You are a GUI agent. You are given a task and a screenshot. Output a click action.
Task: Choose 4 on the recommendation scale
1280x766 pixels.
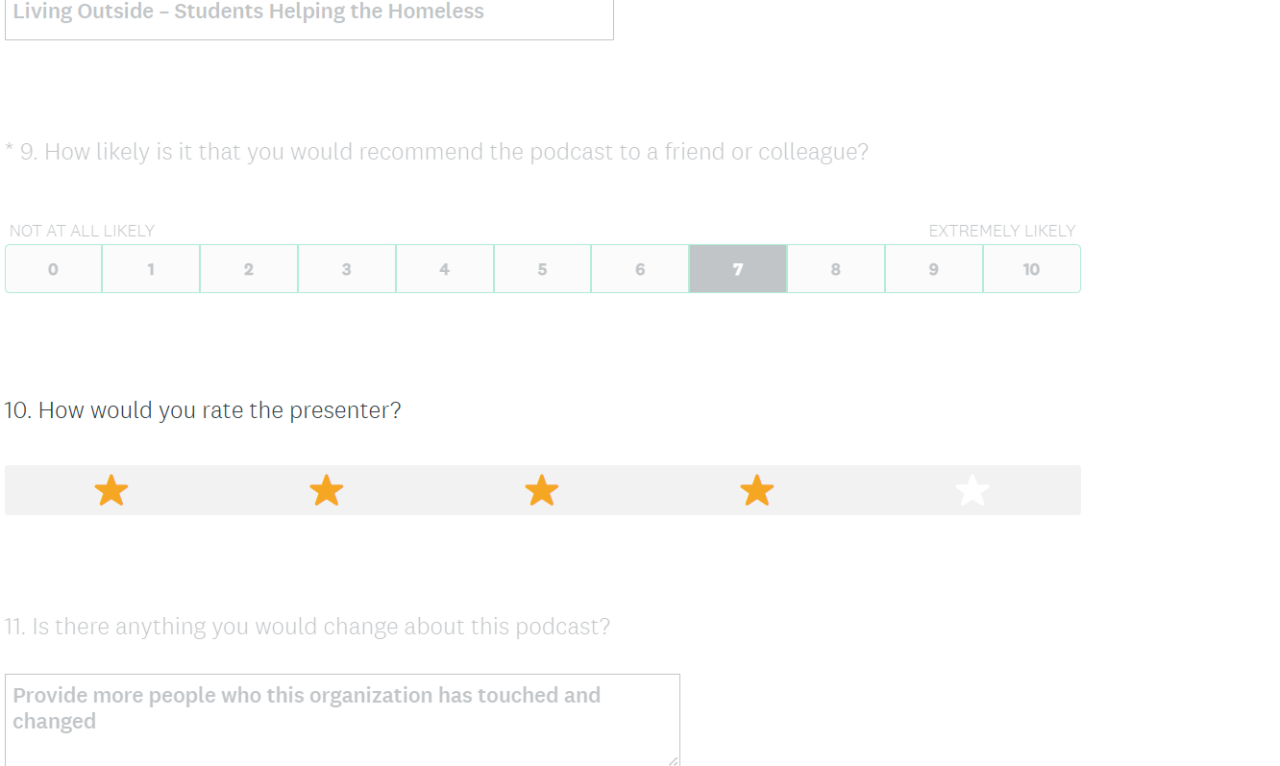click(444, 269)
